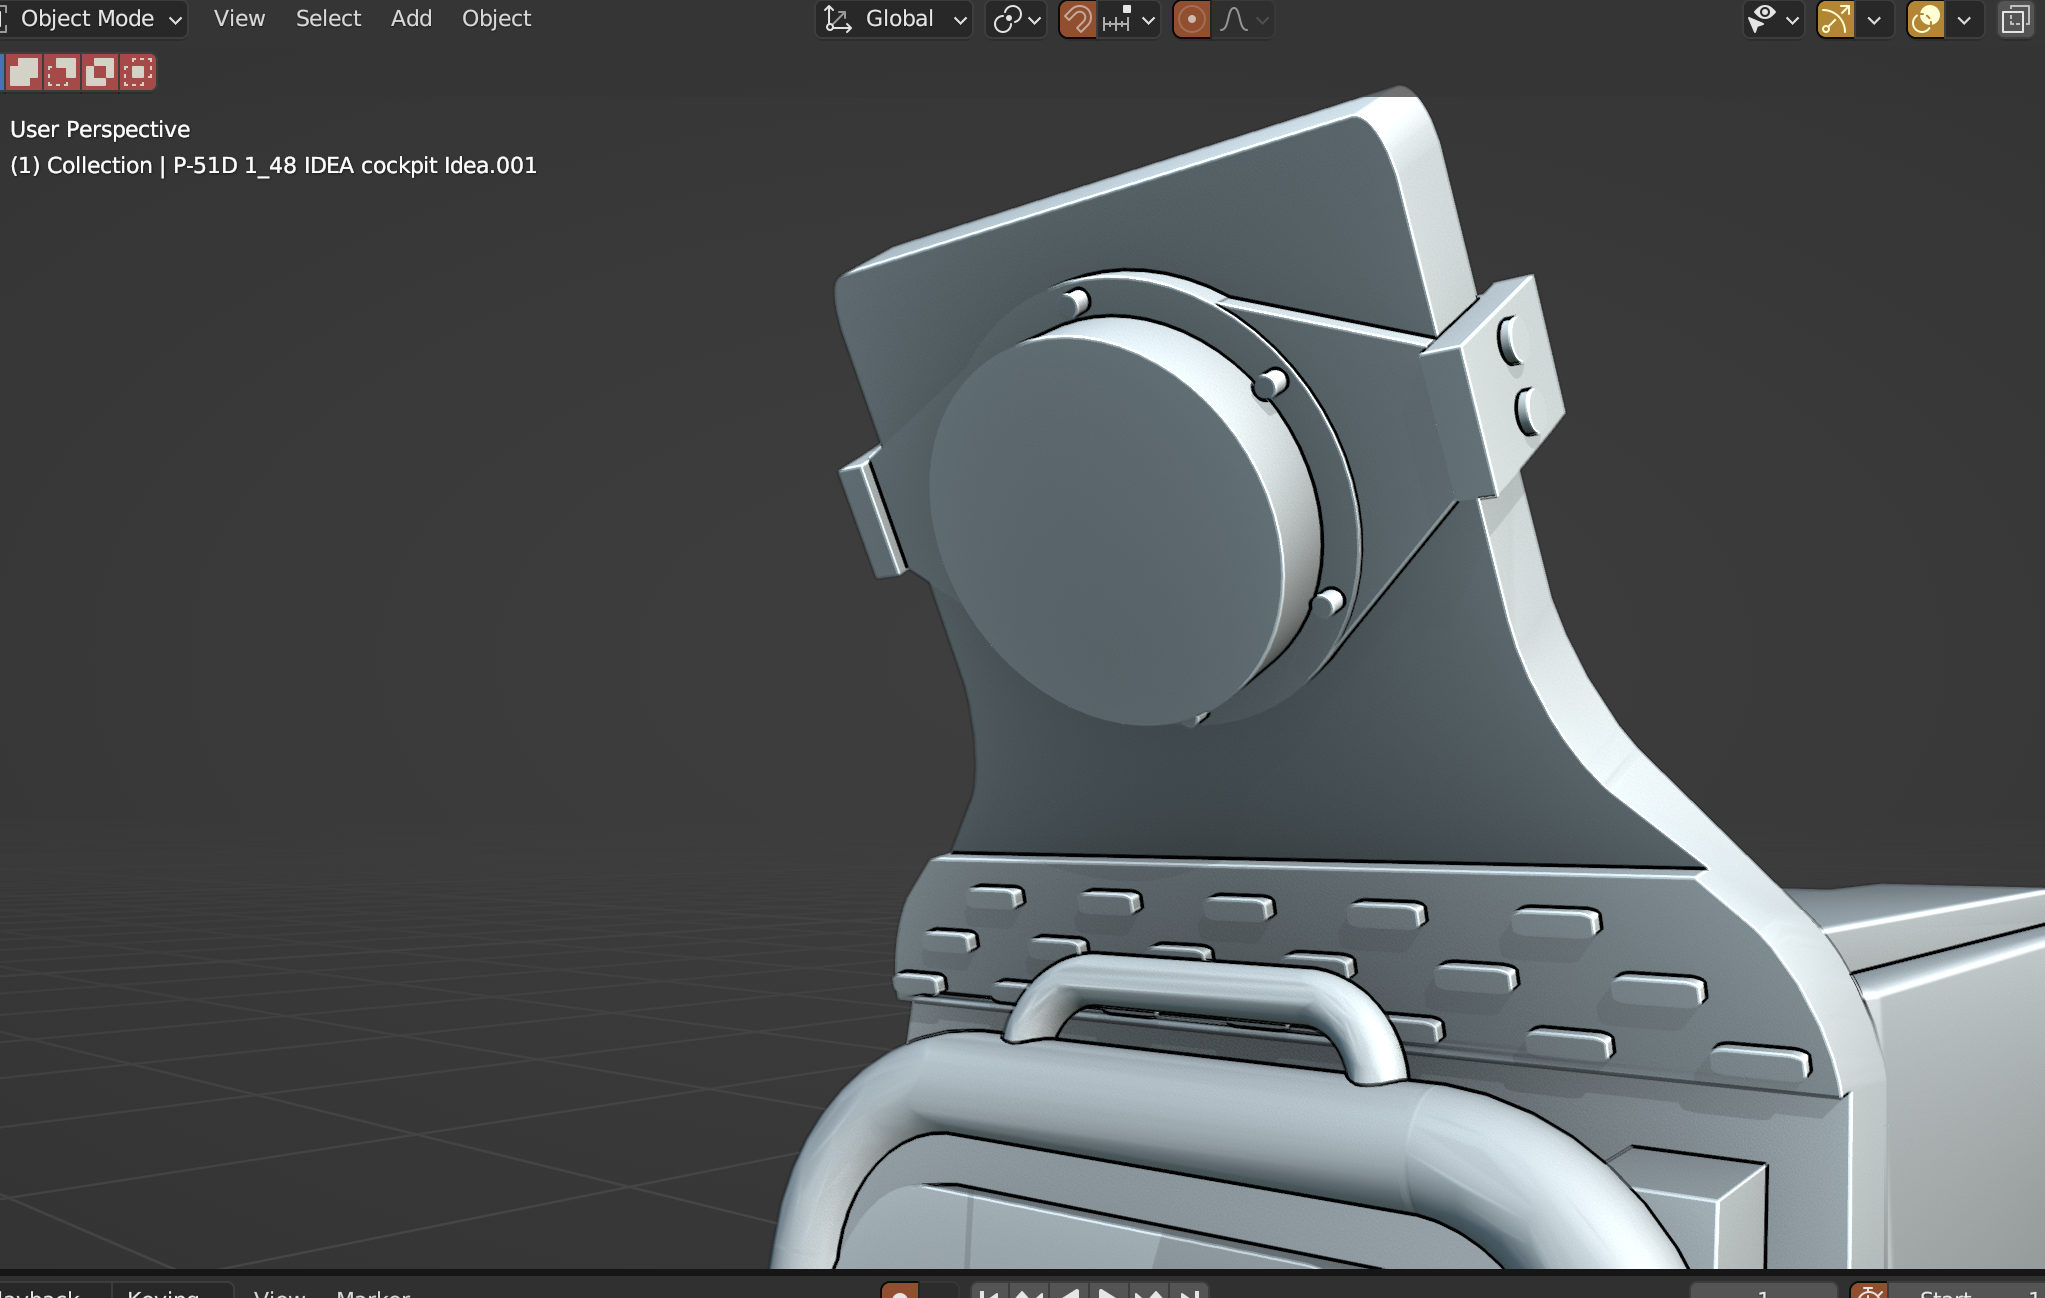Open the Select menu
This screenshot has width=2045, height=1298.
tap(328, 19)
